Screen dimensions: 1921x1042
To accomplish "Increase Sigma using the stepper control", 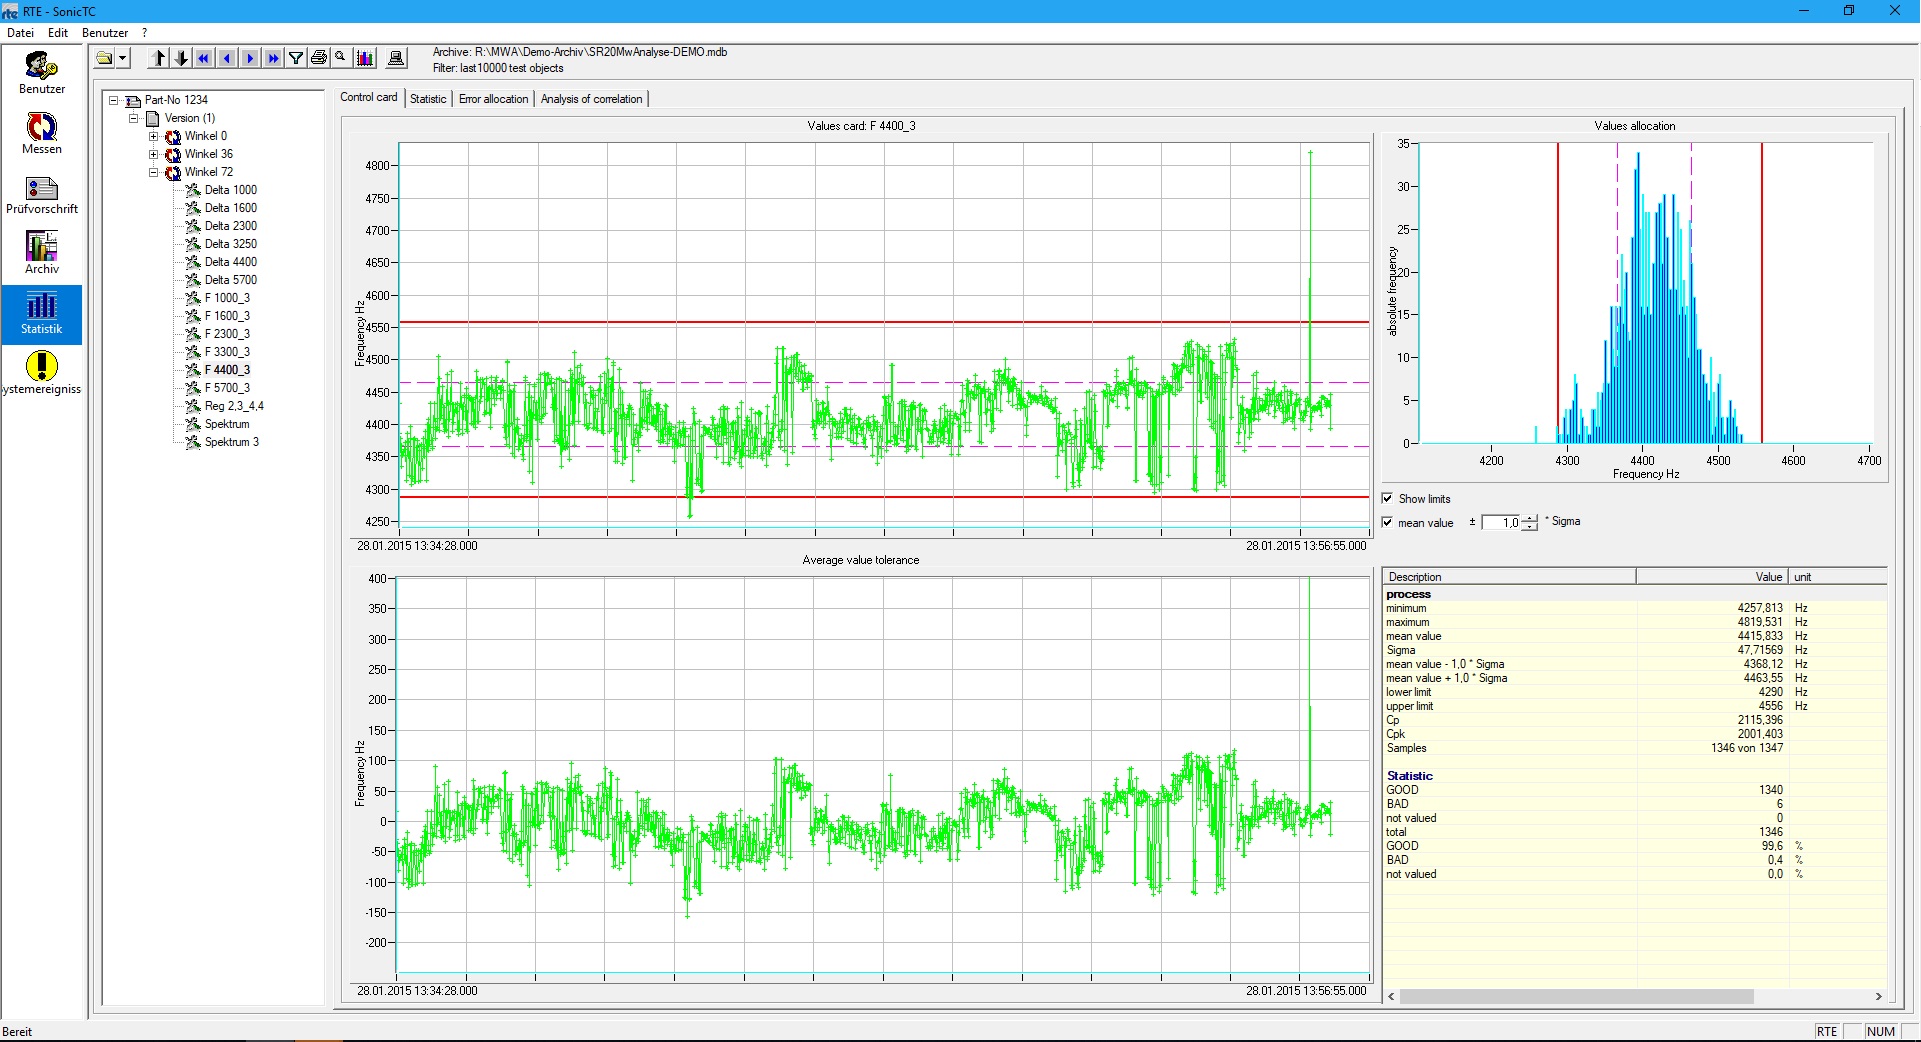I will tap(1531, 517).
